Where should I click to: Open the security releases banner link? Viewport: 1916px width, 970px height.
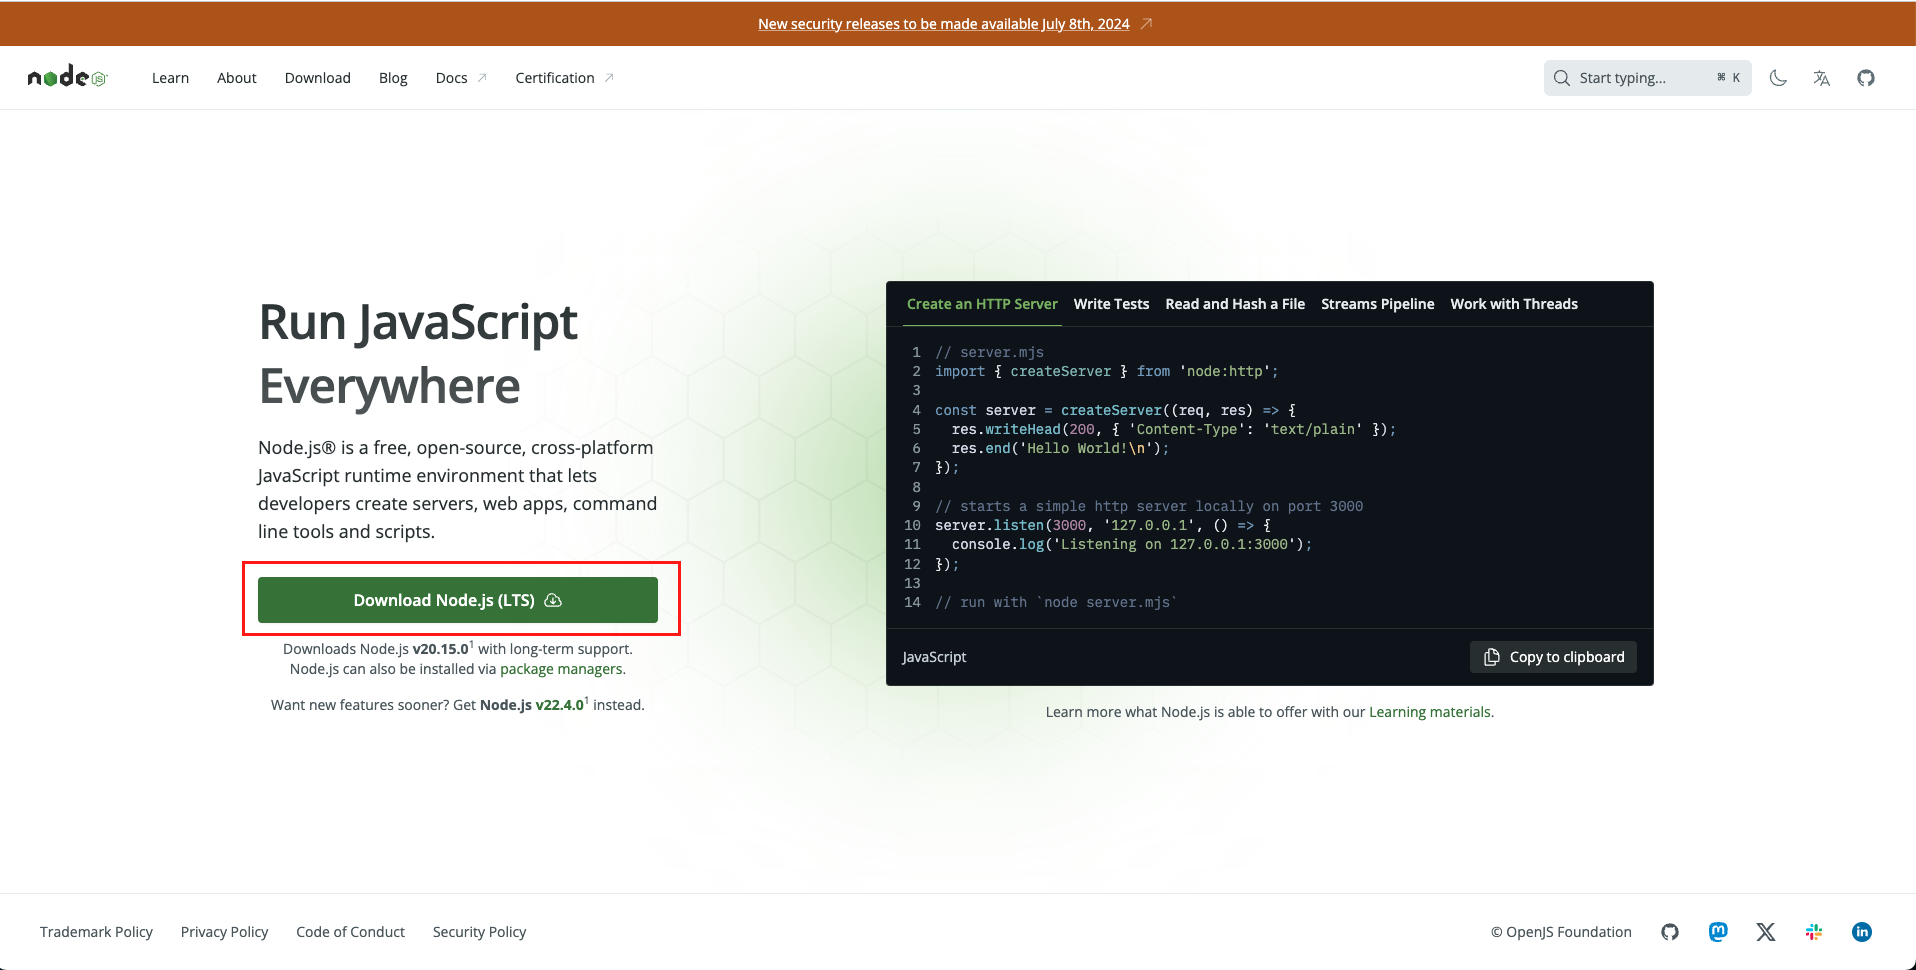pyautogui.click(x=944, y=24)
